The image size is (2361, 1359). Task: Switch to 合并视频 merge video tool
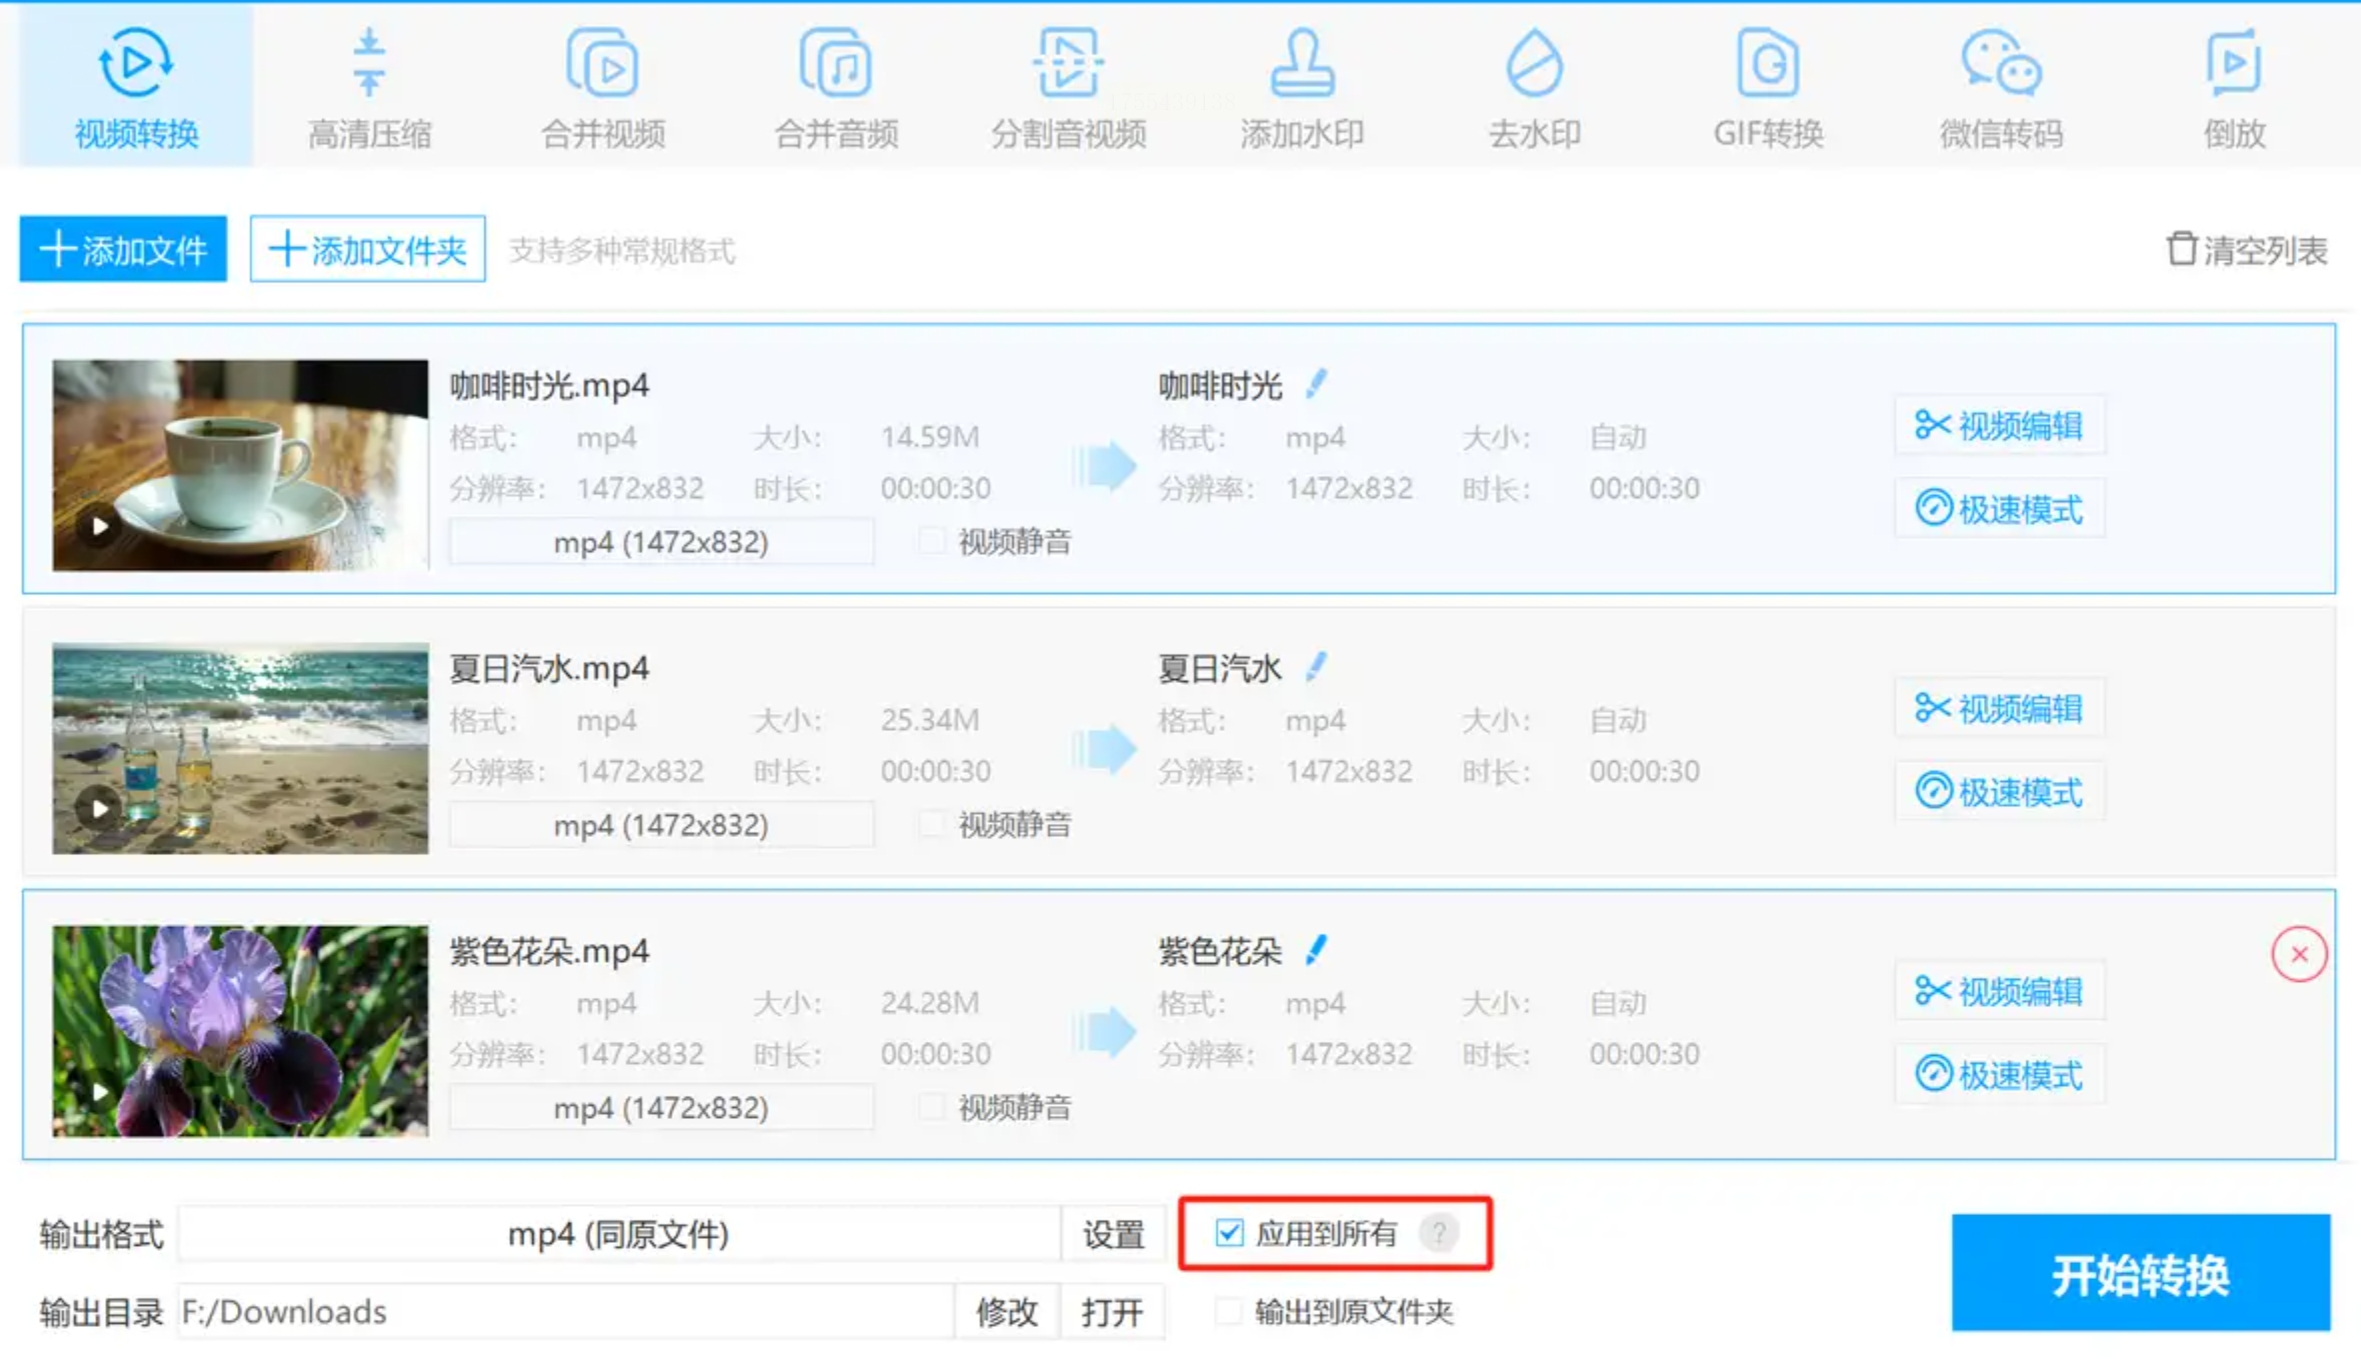[x=602, y=88]
